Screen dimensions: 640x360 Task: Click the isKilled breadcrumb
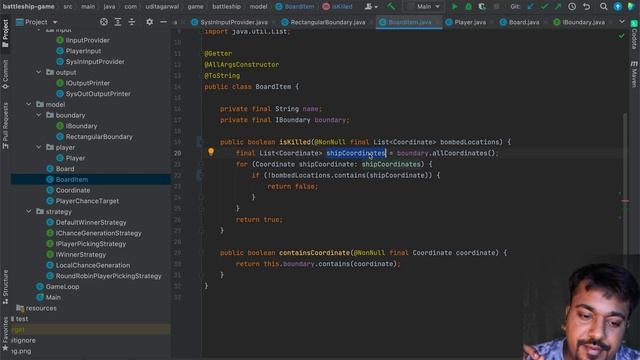tap(337, 7)
